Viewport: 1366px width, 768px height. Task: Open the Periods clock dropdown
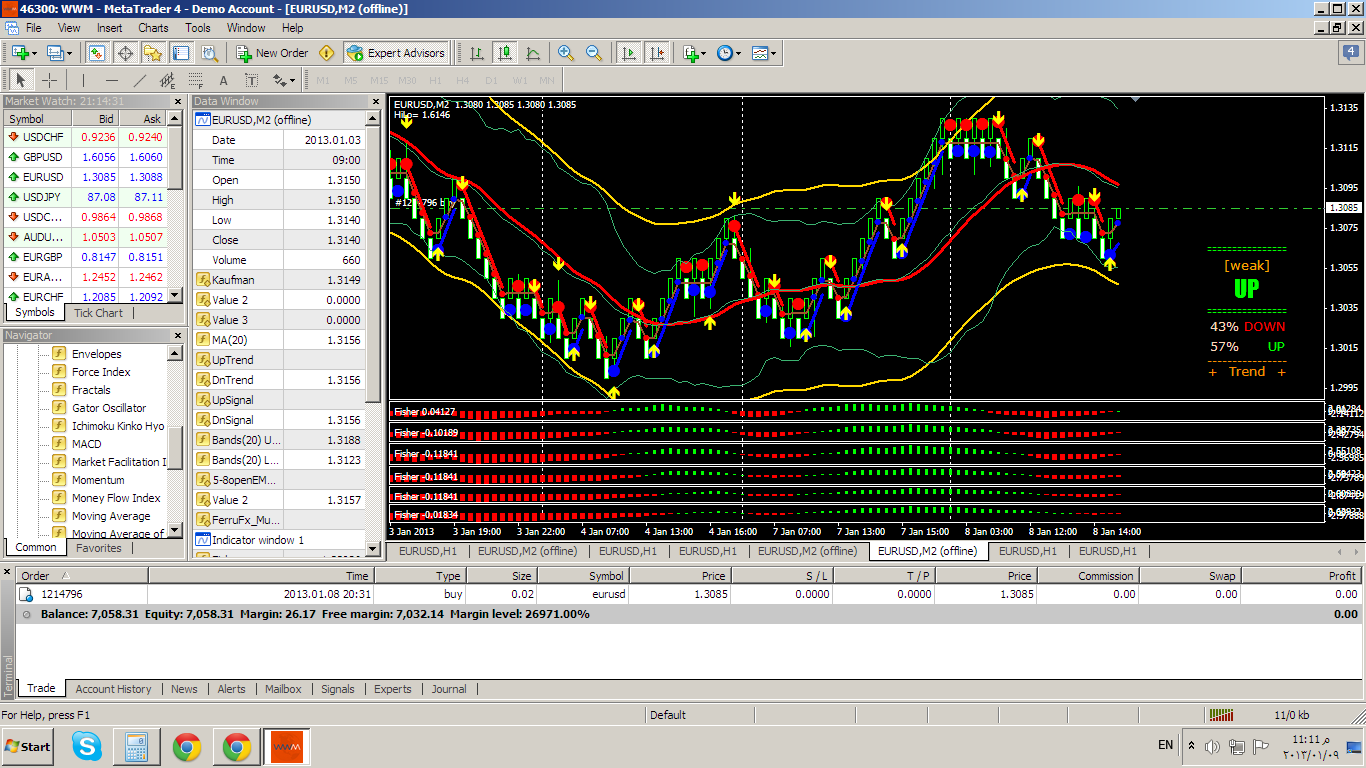tap(729, 53)
